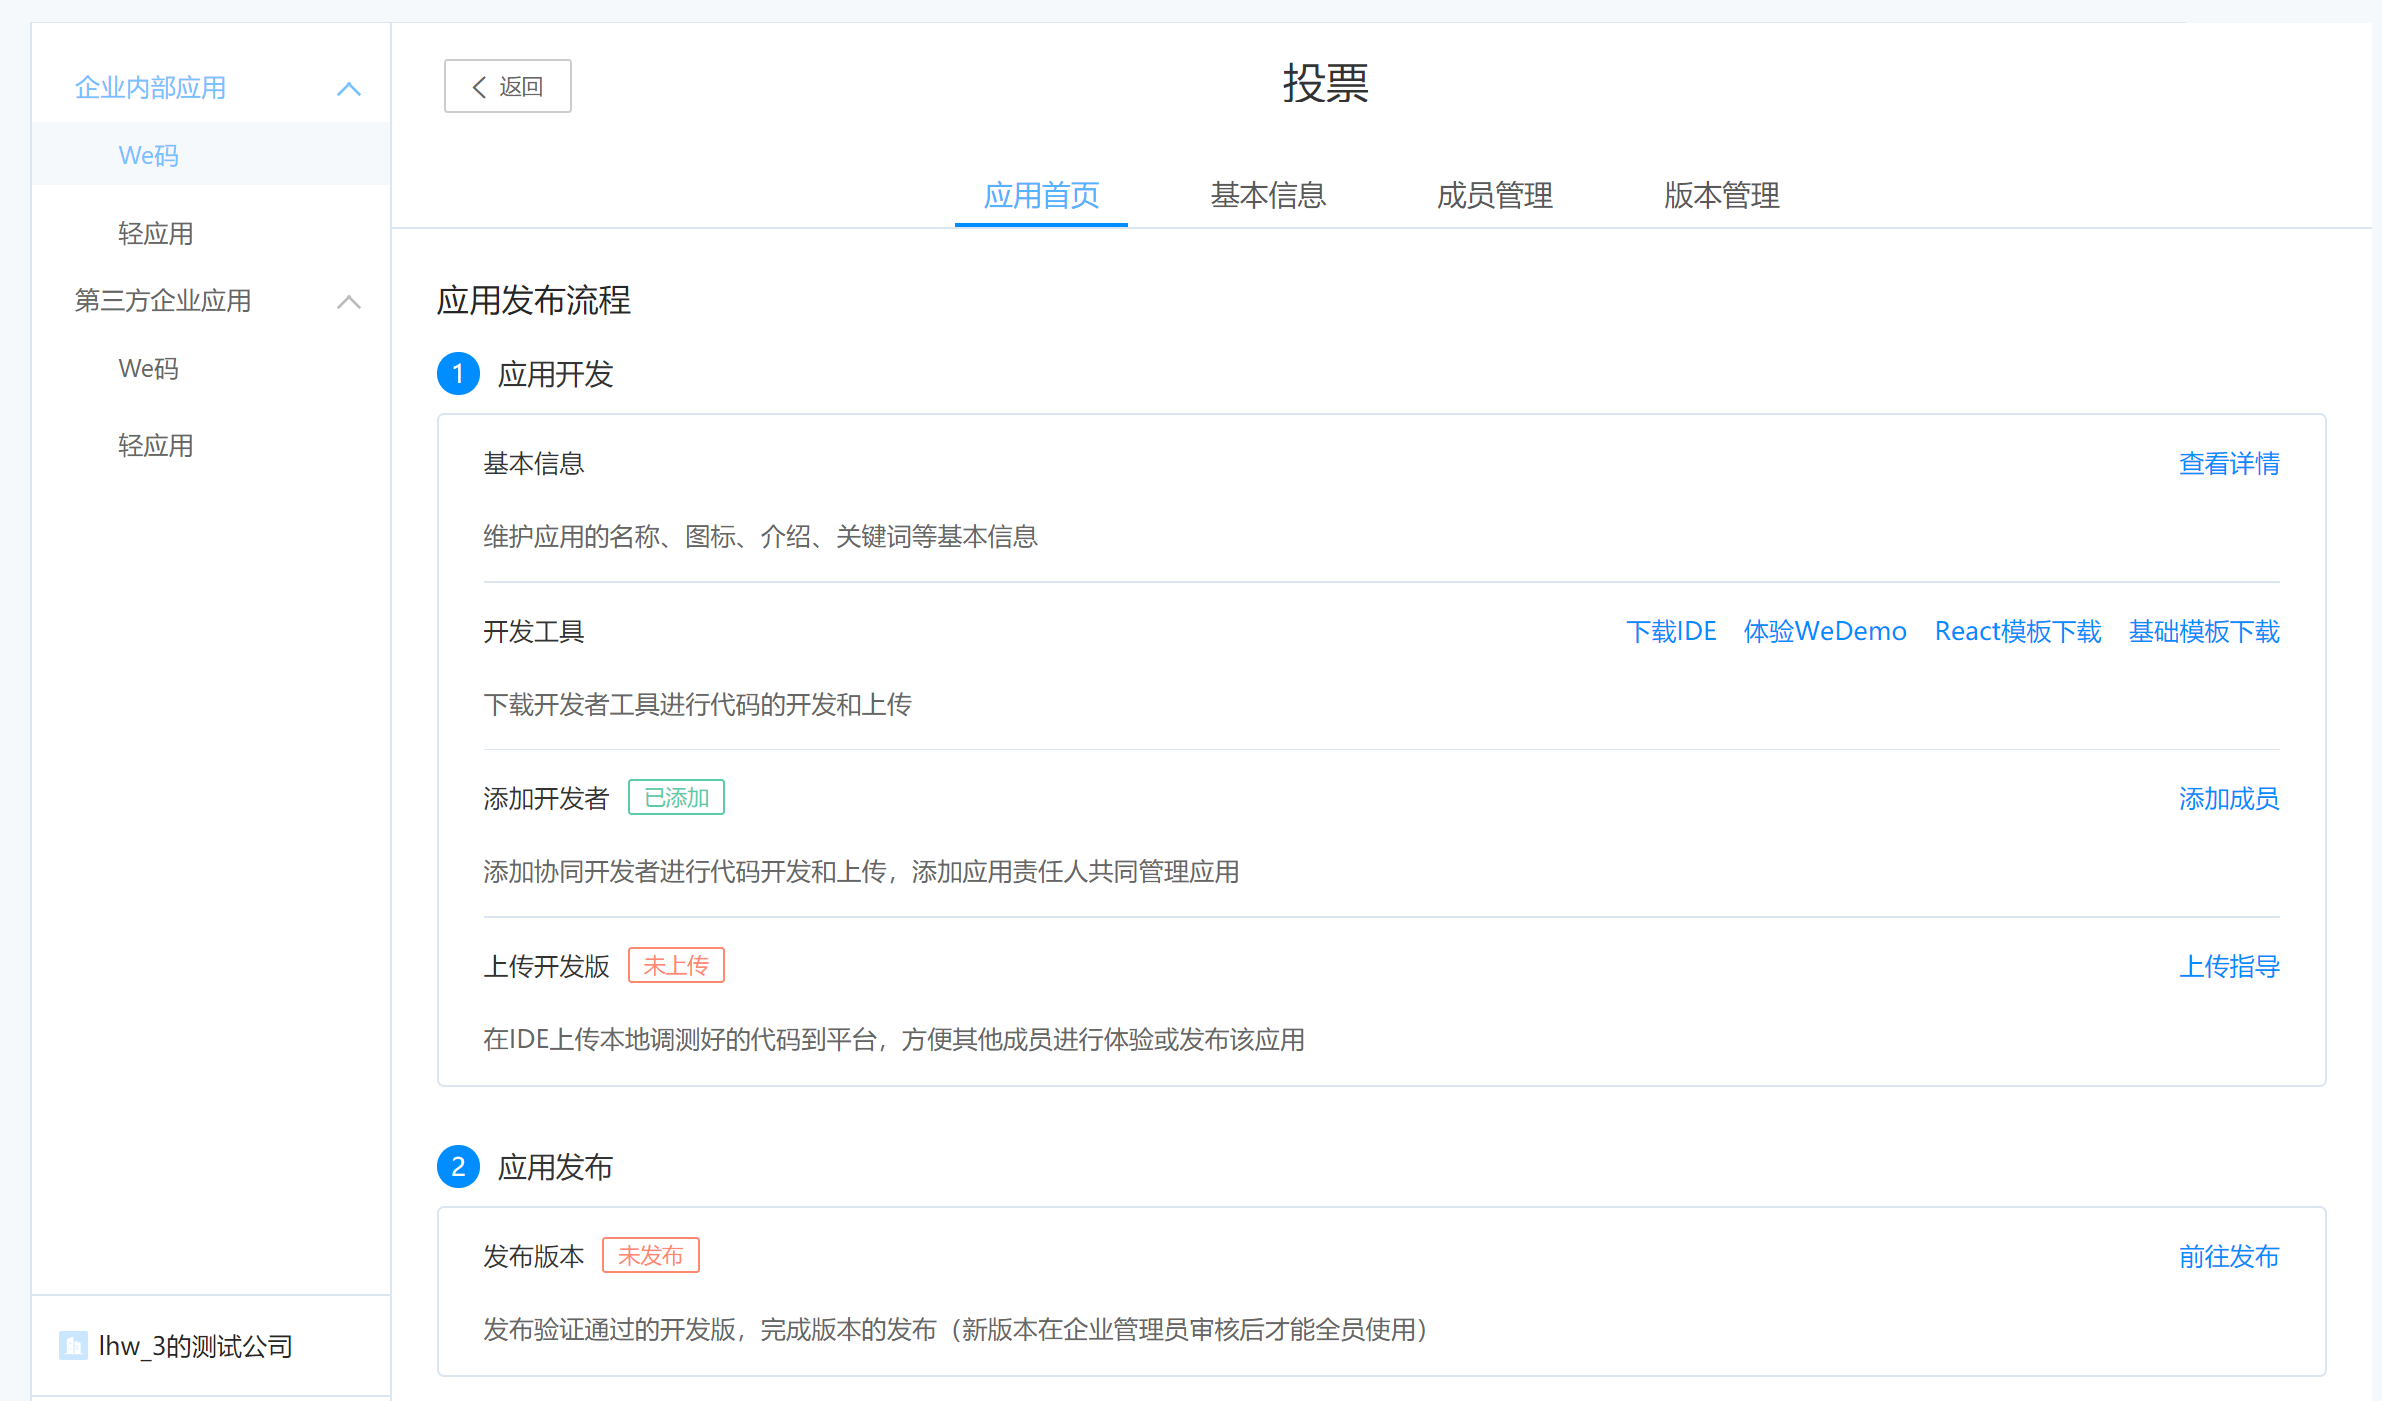The height and width of the screenshot is (1401, 2382).
Task: Click the 已添加 status badge
Action: [x=675, y=797]
